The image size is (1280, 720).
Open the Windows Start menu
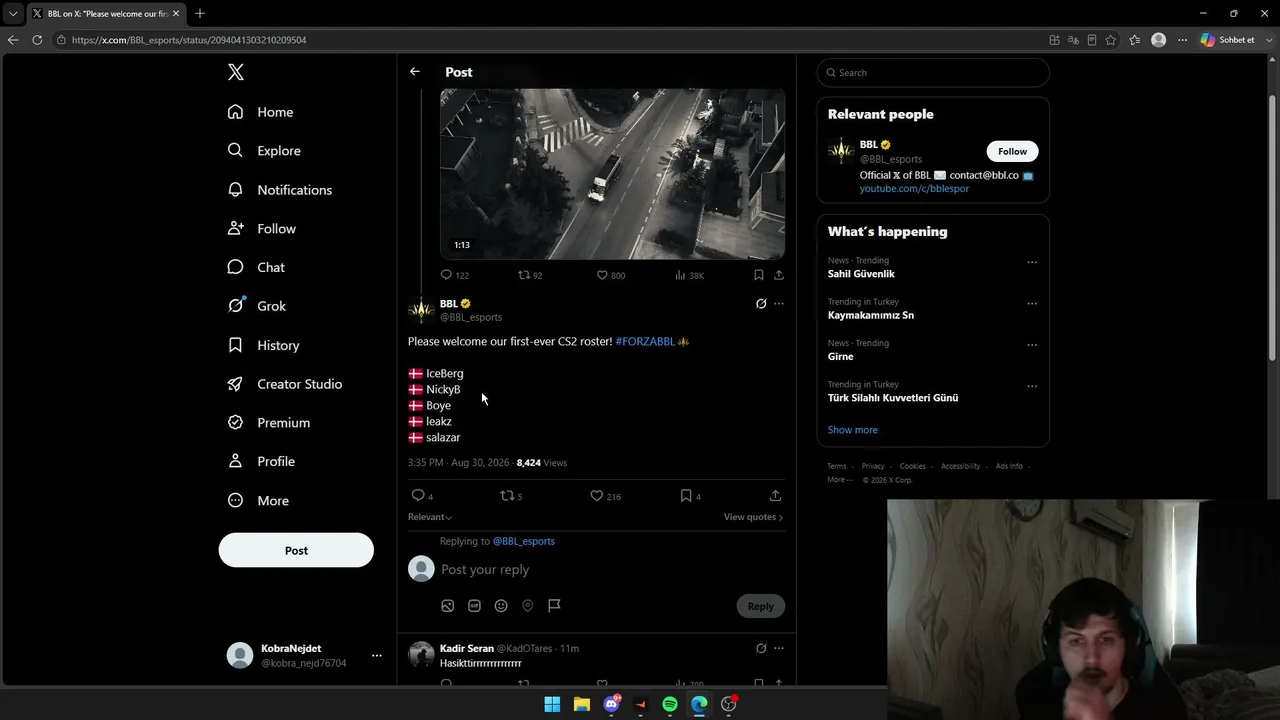(x=552, y=704)
